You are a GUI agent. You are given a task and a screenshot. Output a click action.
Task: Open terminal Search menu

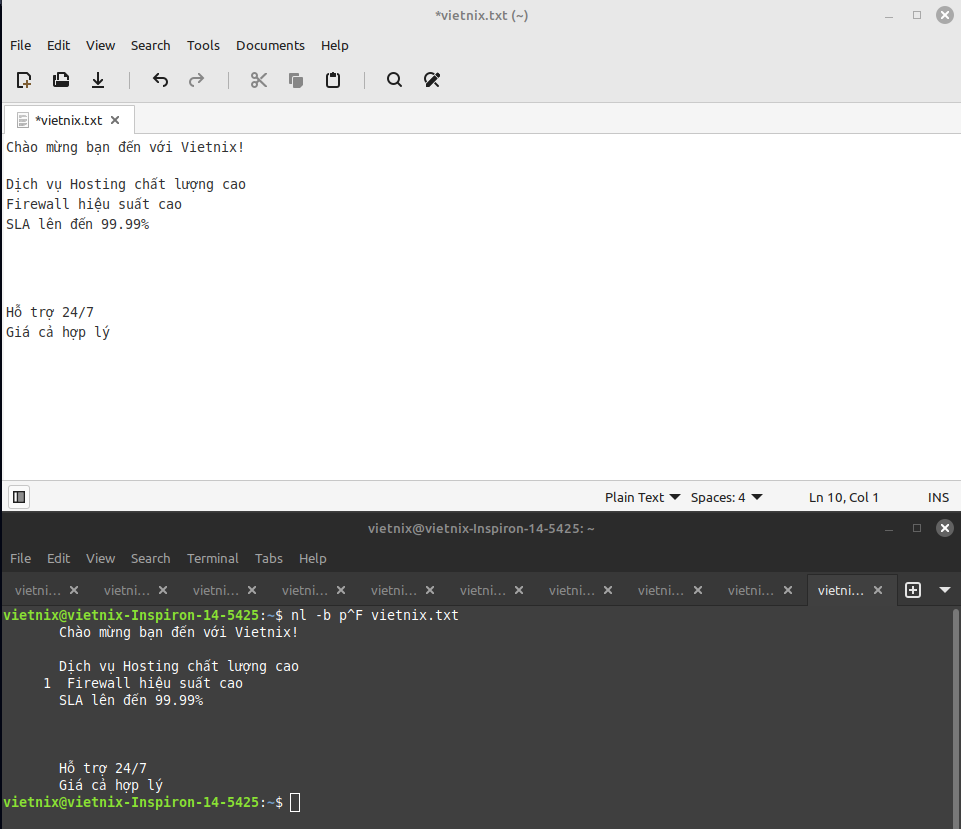point(150,558)
